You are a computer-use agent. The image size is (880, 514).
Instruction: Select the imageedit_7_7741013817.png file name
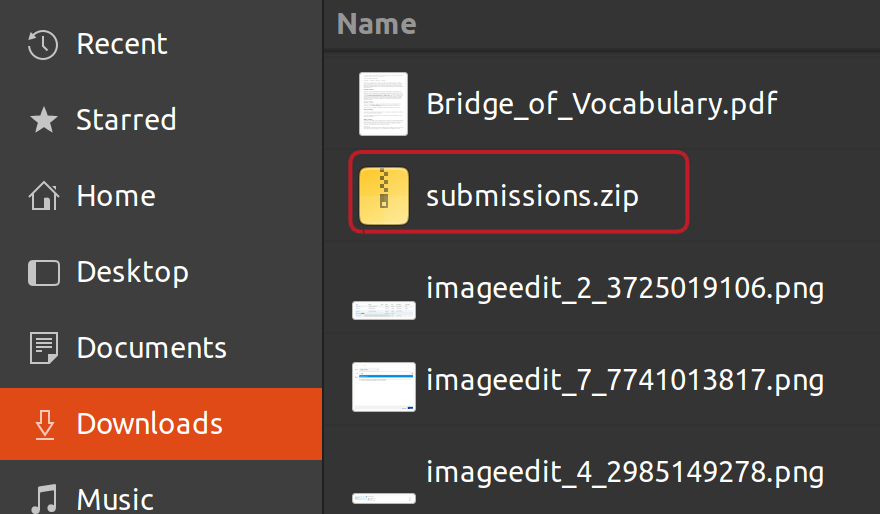coord(625,380)
